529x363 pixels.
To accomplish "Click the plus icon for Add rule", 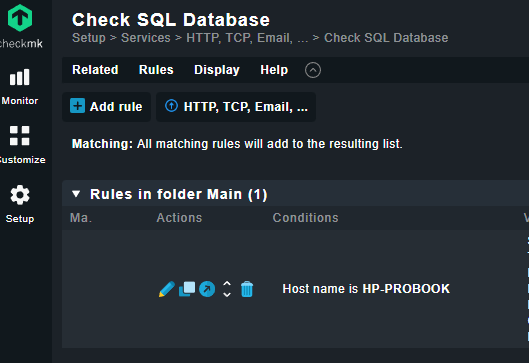I will click(77, 106).
